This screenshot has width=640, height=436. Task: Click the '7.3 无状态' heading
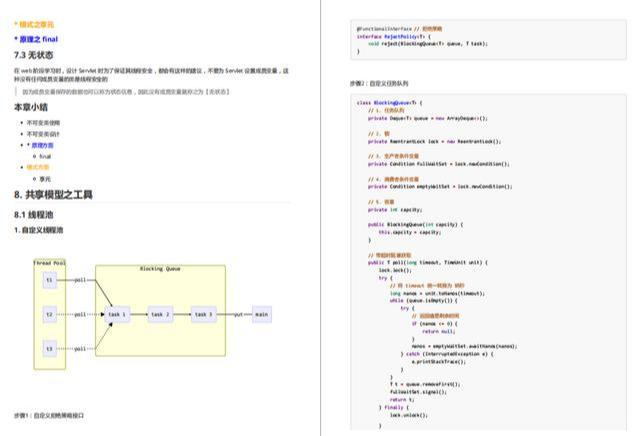33,55
